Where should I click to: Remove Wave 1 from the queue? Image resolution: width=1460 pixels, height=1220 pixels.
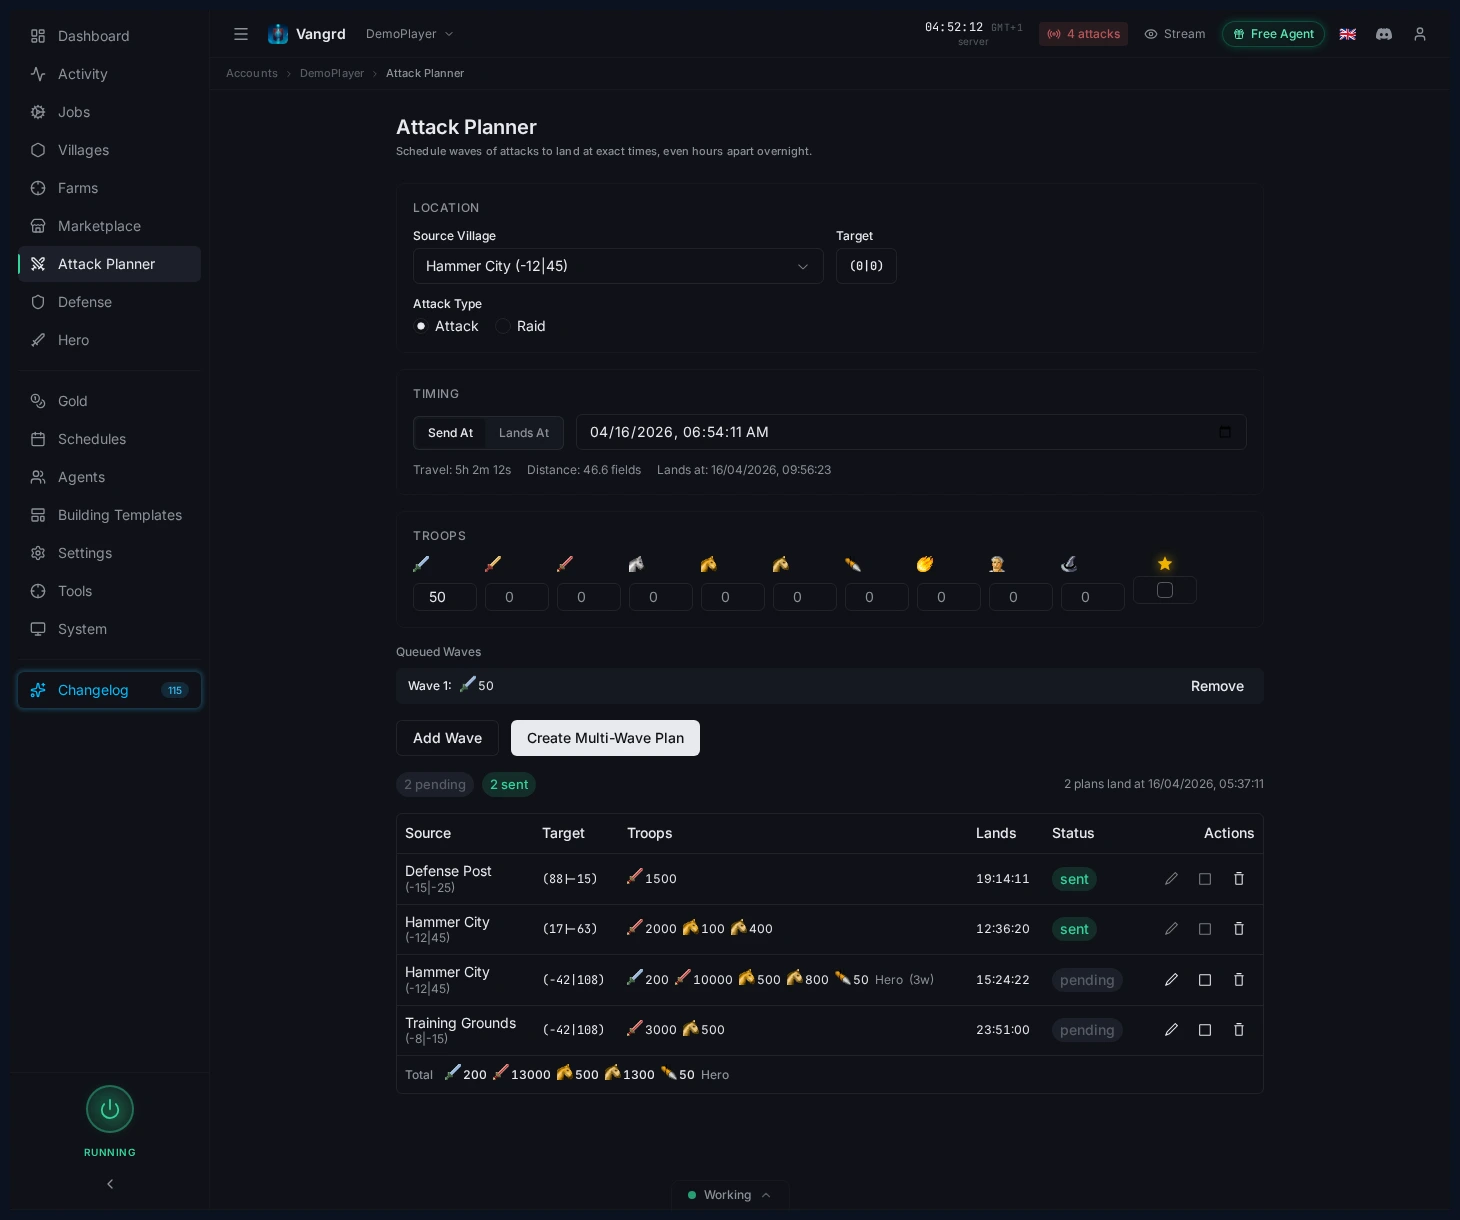pyautogui.click(x=1217, y=686)
